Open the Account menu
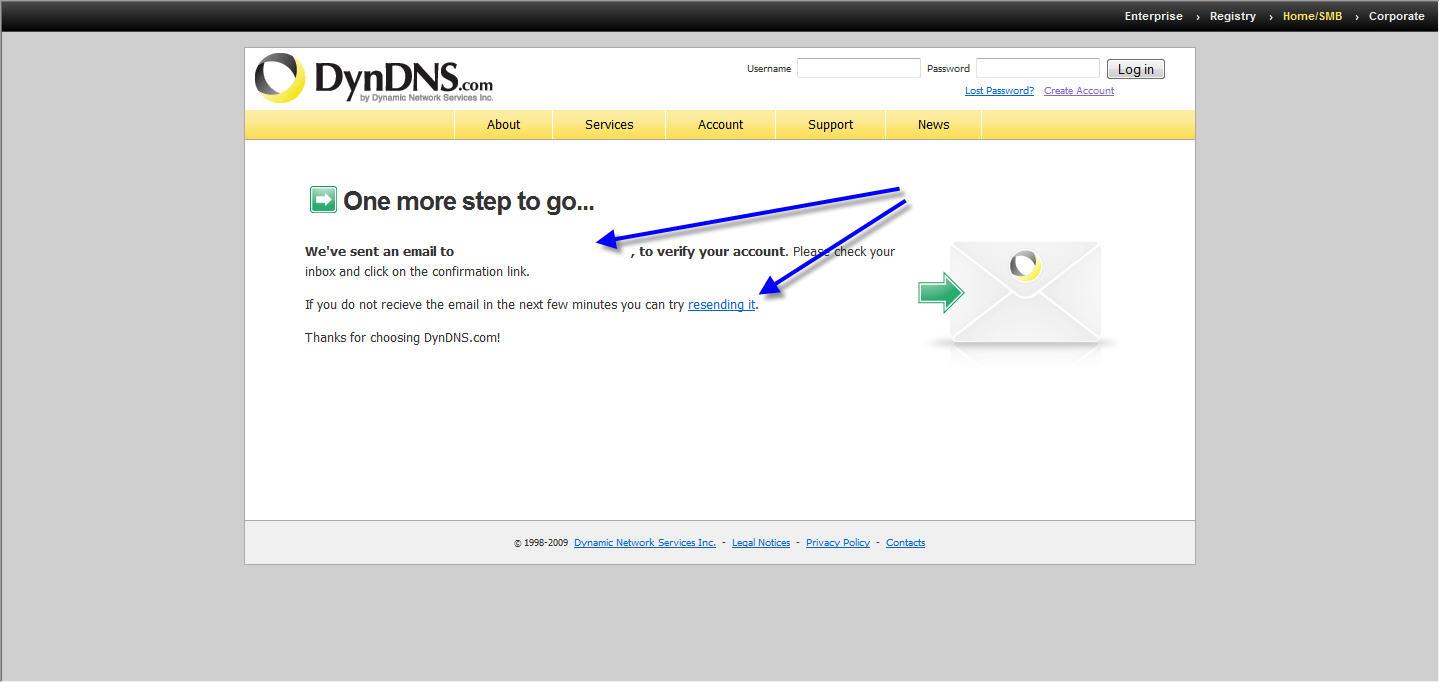 pyautogui.click(x=720, y=125)
